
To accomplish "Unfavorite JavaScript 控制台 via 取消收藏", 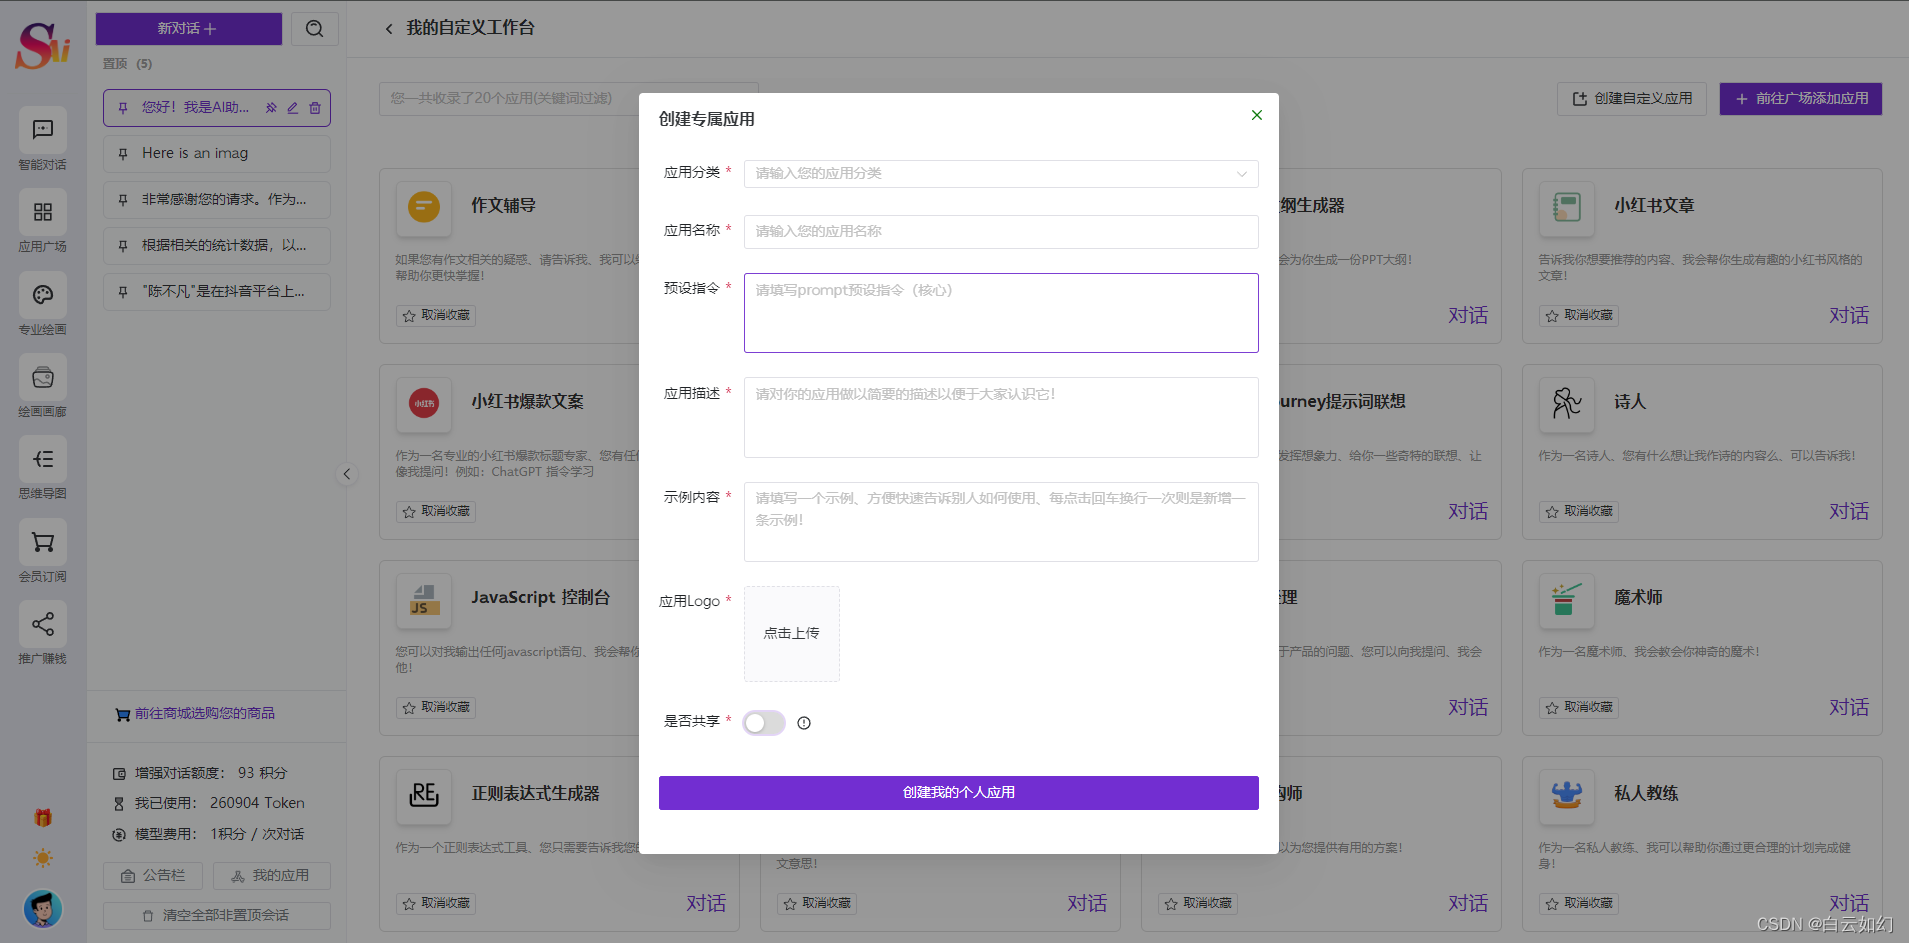I will click(x=436, y=707).
